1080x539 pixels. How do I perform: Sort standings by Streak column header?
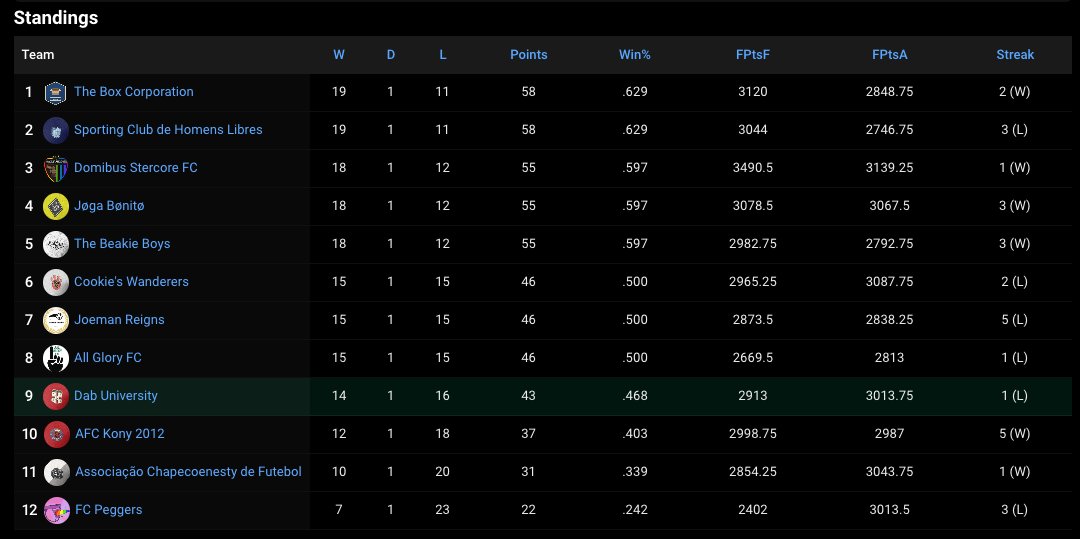click(1015, 54)
